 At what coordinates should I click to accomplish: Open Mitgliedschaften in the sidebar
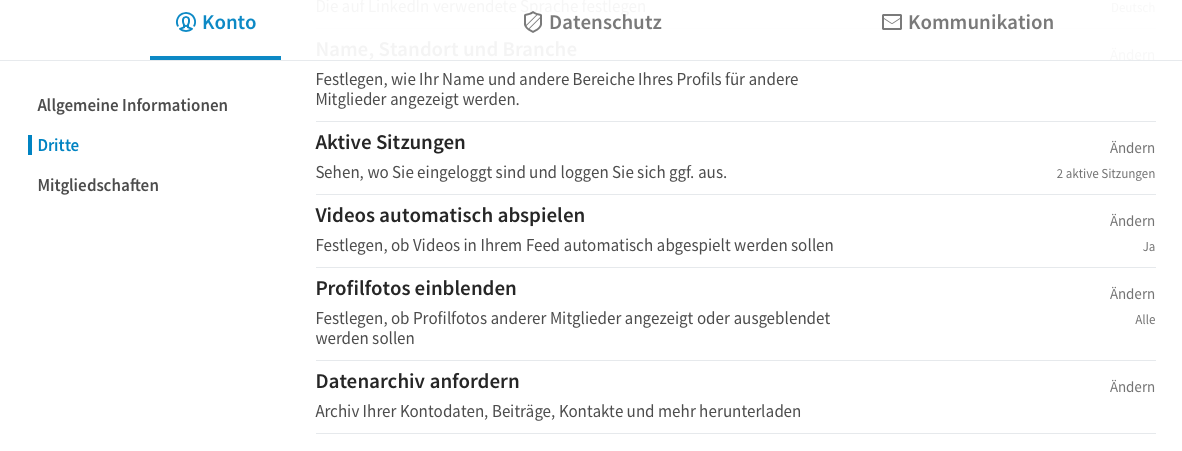click(98, 185)
